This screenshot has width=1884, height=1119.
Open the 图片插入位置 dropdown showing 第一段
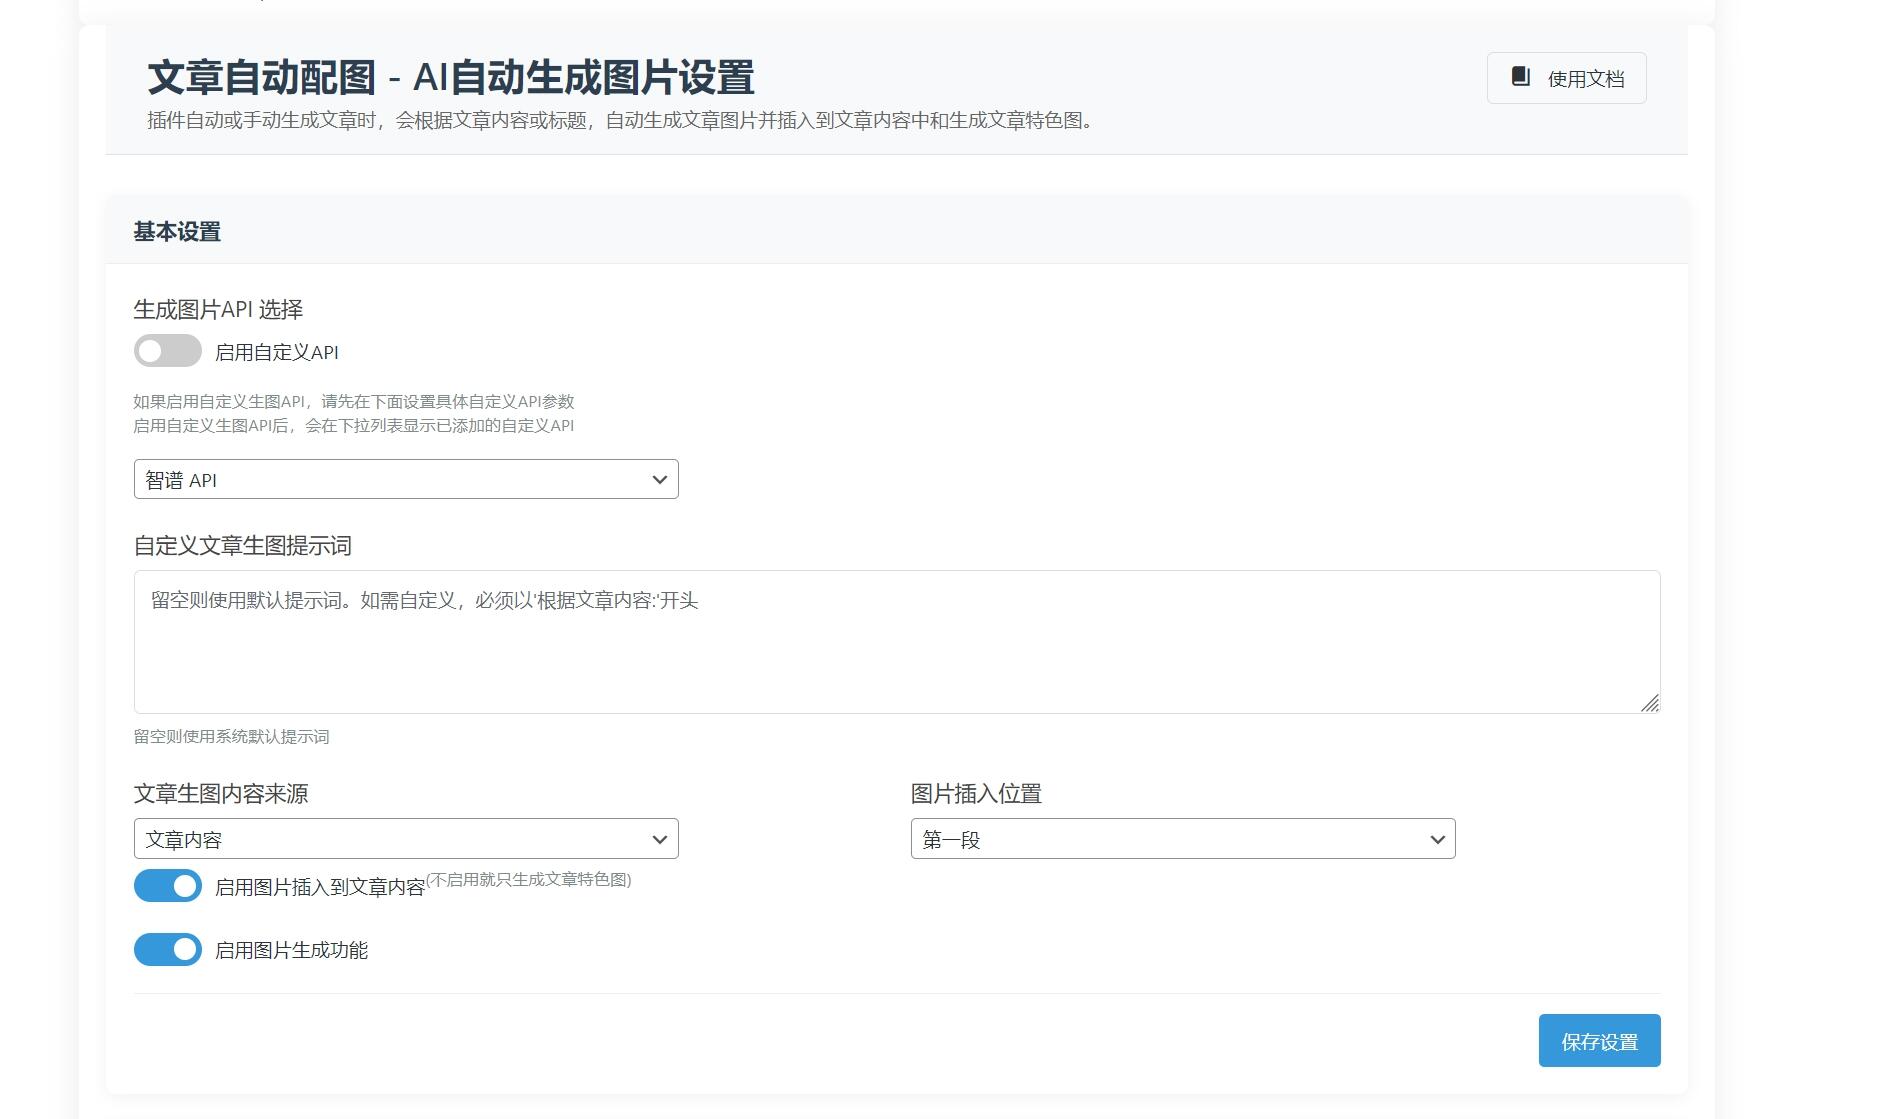point(1183,838)
